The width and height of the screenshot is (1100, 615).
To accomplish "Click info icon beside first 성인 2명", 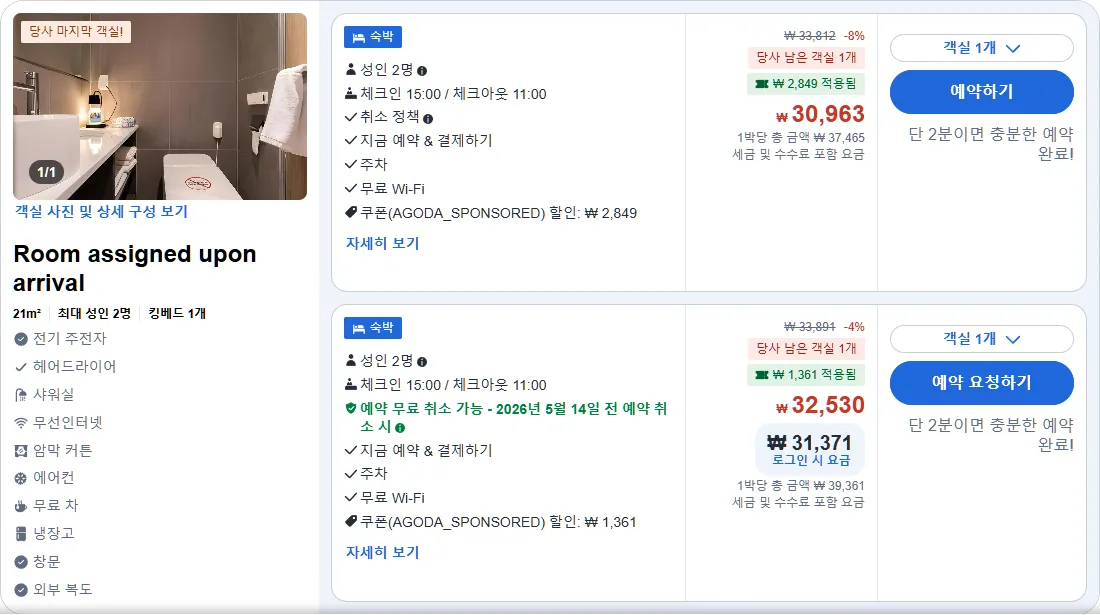I will click(422, 71).
